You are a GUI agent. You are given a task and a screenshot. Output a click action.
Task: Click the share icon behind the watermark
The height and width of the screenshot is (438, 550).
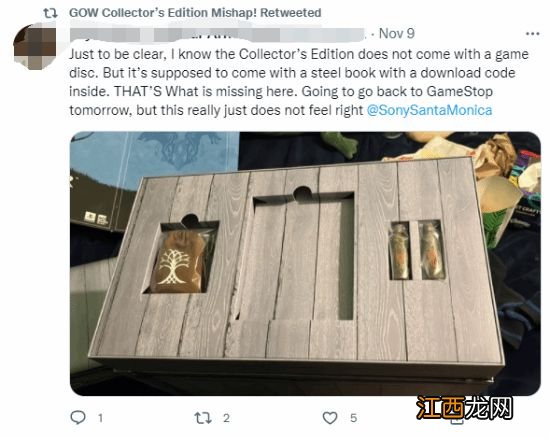pyautogui.click(x=457, y=418)
